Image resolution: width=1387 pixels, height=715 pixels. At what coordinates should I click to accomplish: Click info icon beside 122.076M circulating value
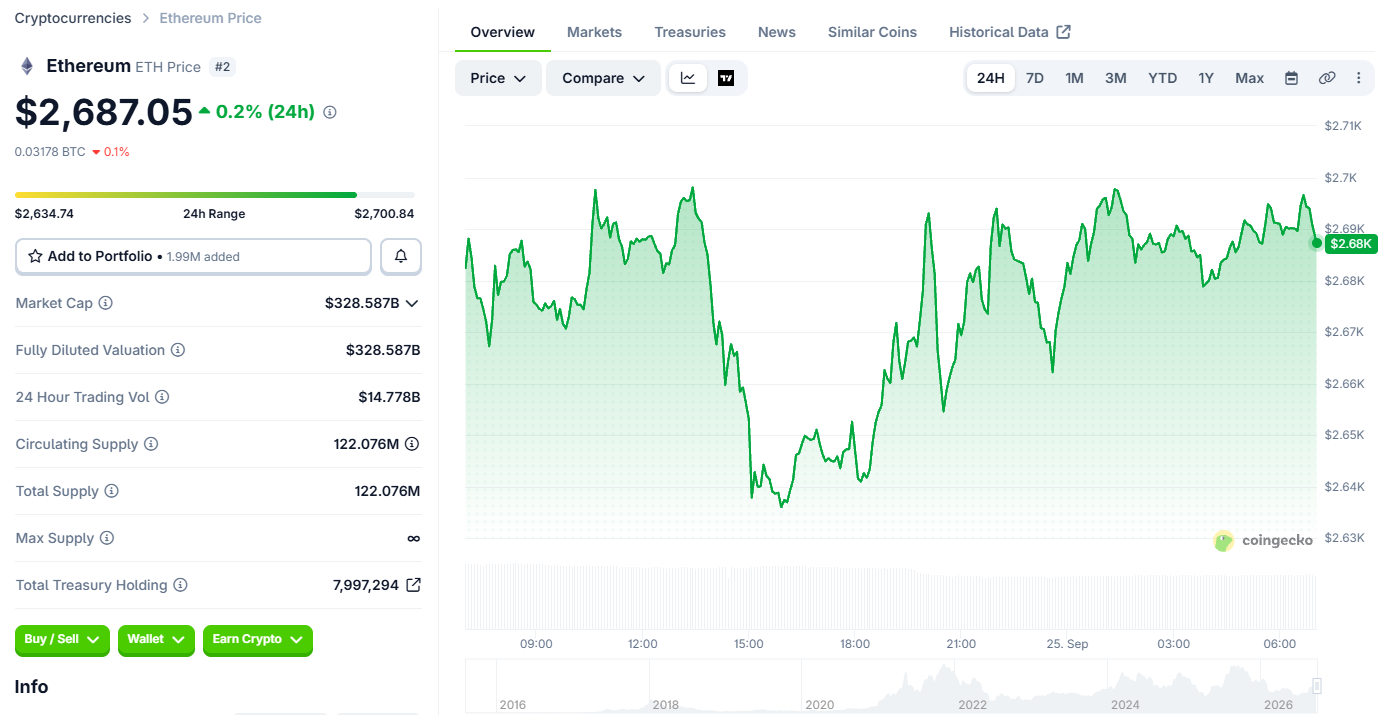(x=412, y=444)
